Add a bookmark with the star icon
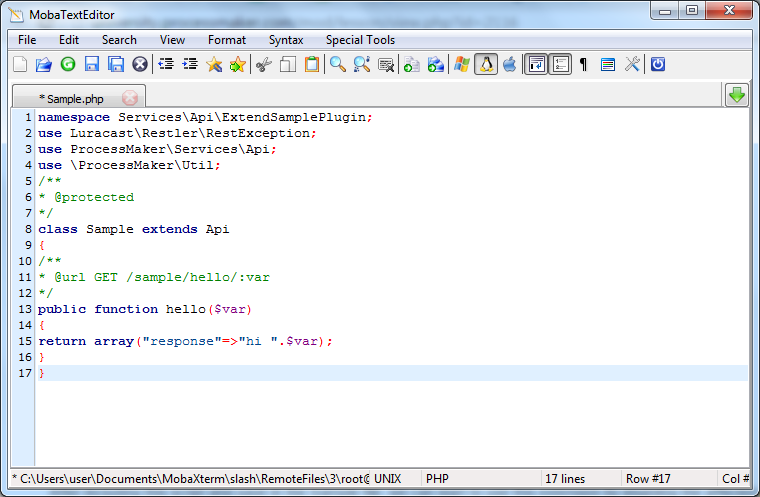The image size is (760, 497). 214,65
